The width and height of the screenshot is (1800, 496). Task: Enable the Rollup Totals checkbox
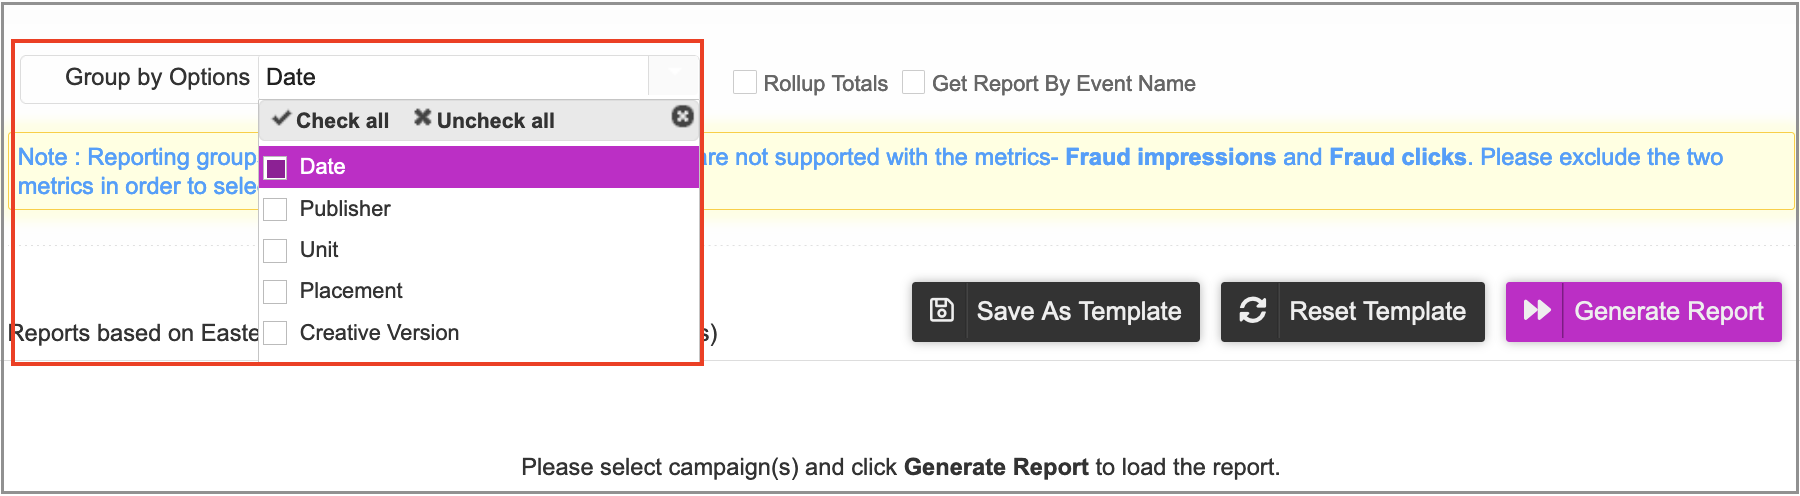tap(745, 82)
